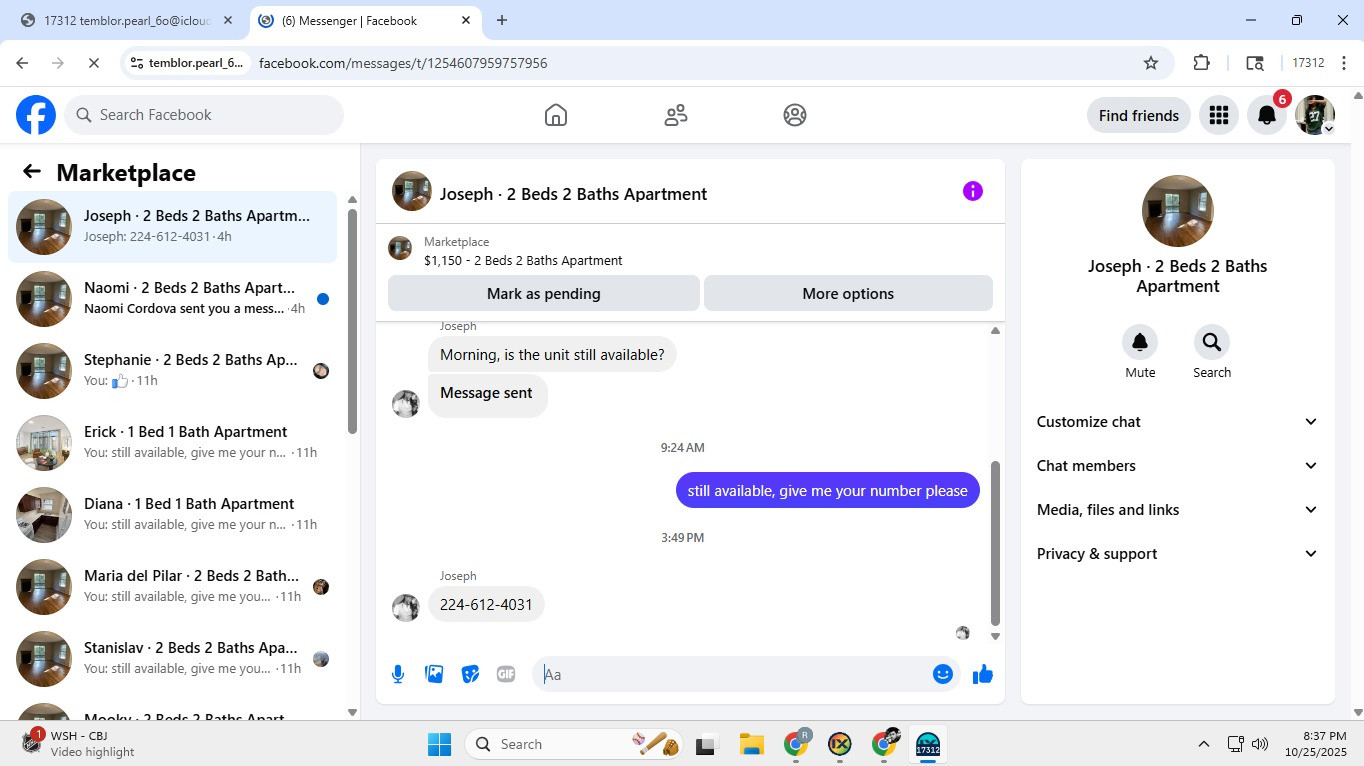Image resolution: width=1364 pixels, height=766 pixels.
Task: Open the taskbar clock showing 8:37 PM
Action: [x=1316, y=744]
